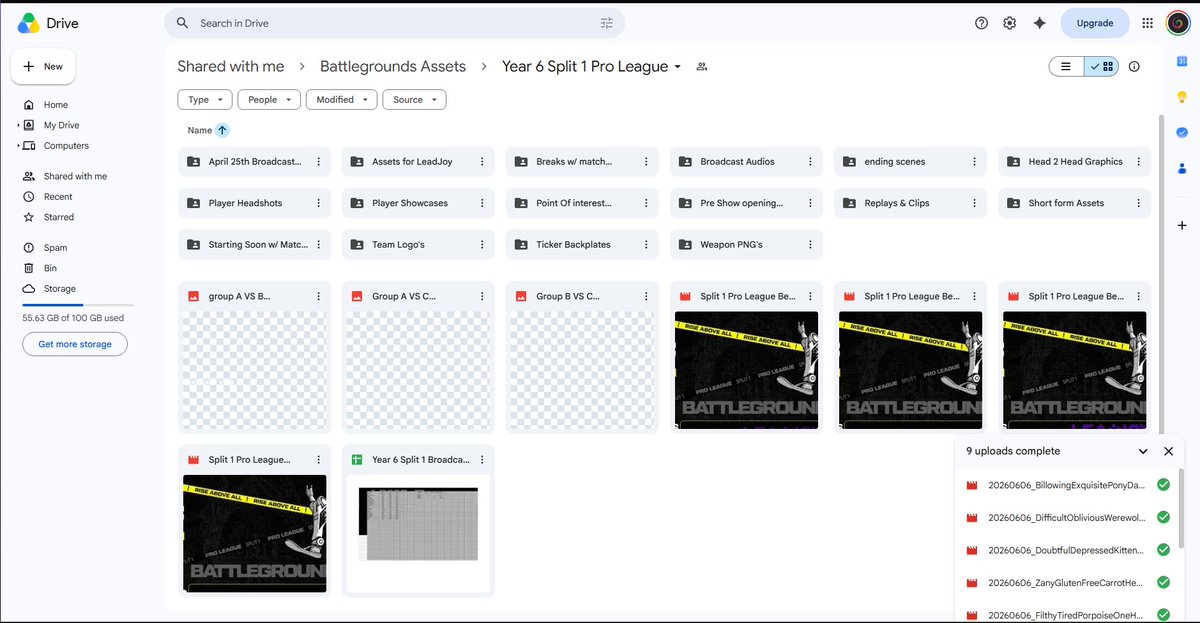Open more actions for Team Logo's folder

click(x=482, y=244)
